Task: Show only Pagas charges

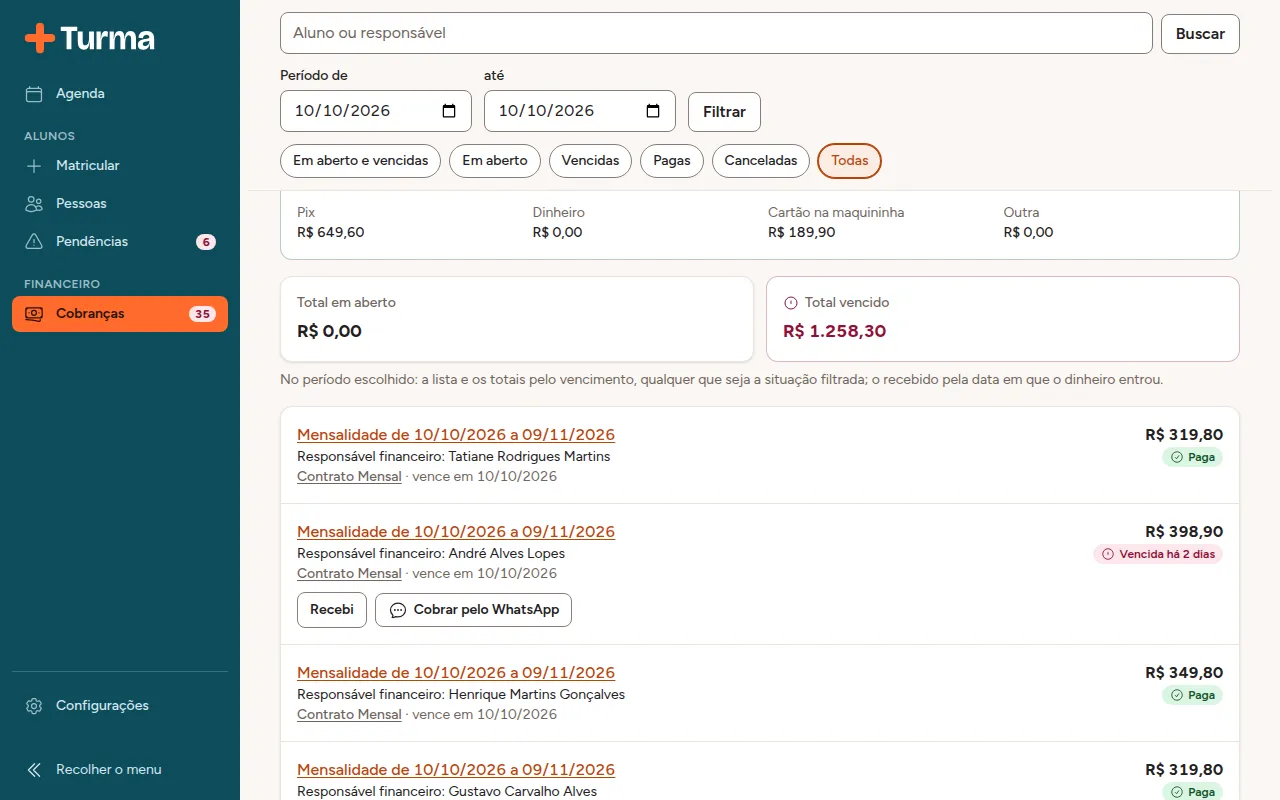Action: (x=672, y=161)
